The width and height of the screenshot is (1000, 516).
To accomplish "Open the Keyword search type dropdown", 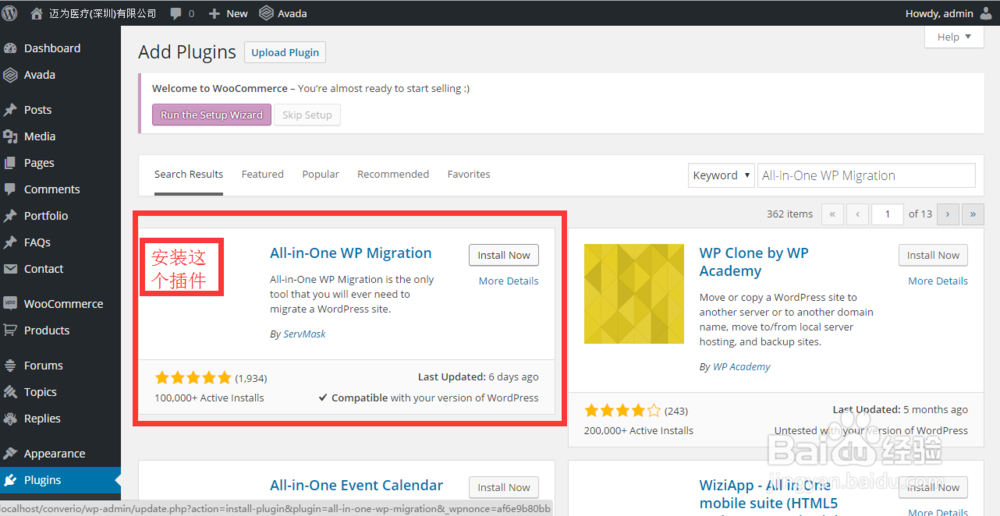I will (721, 176).
